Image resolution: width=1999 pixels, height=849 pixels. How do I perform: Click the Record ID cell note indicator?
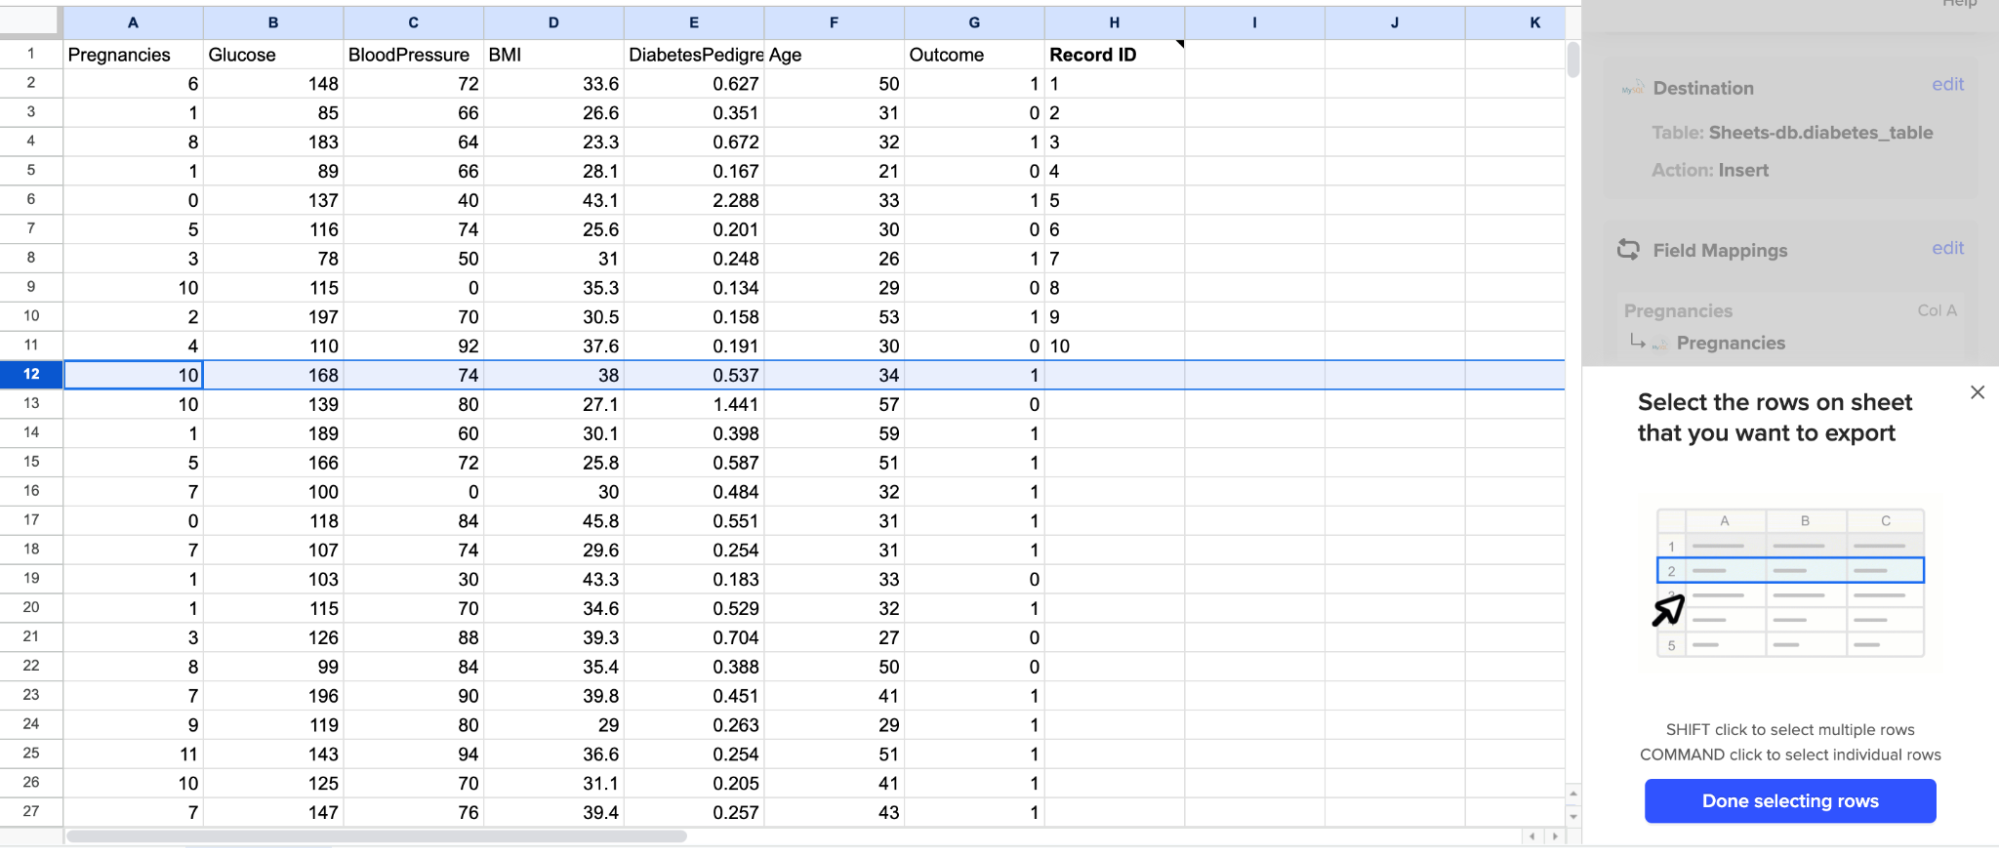point(1180,44)
